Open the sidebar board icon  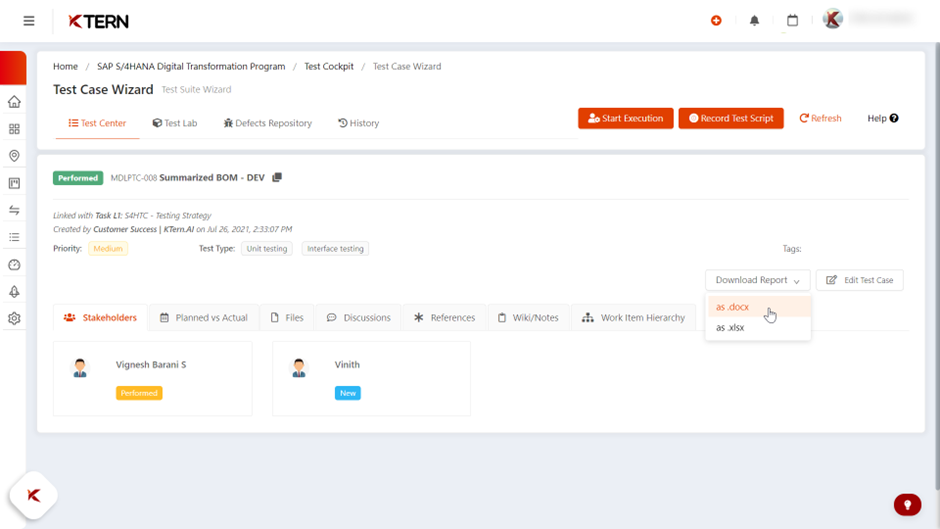point(14,183)
